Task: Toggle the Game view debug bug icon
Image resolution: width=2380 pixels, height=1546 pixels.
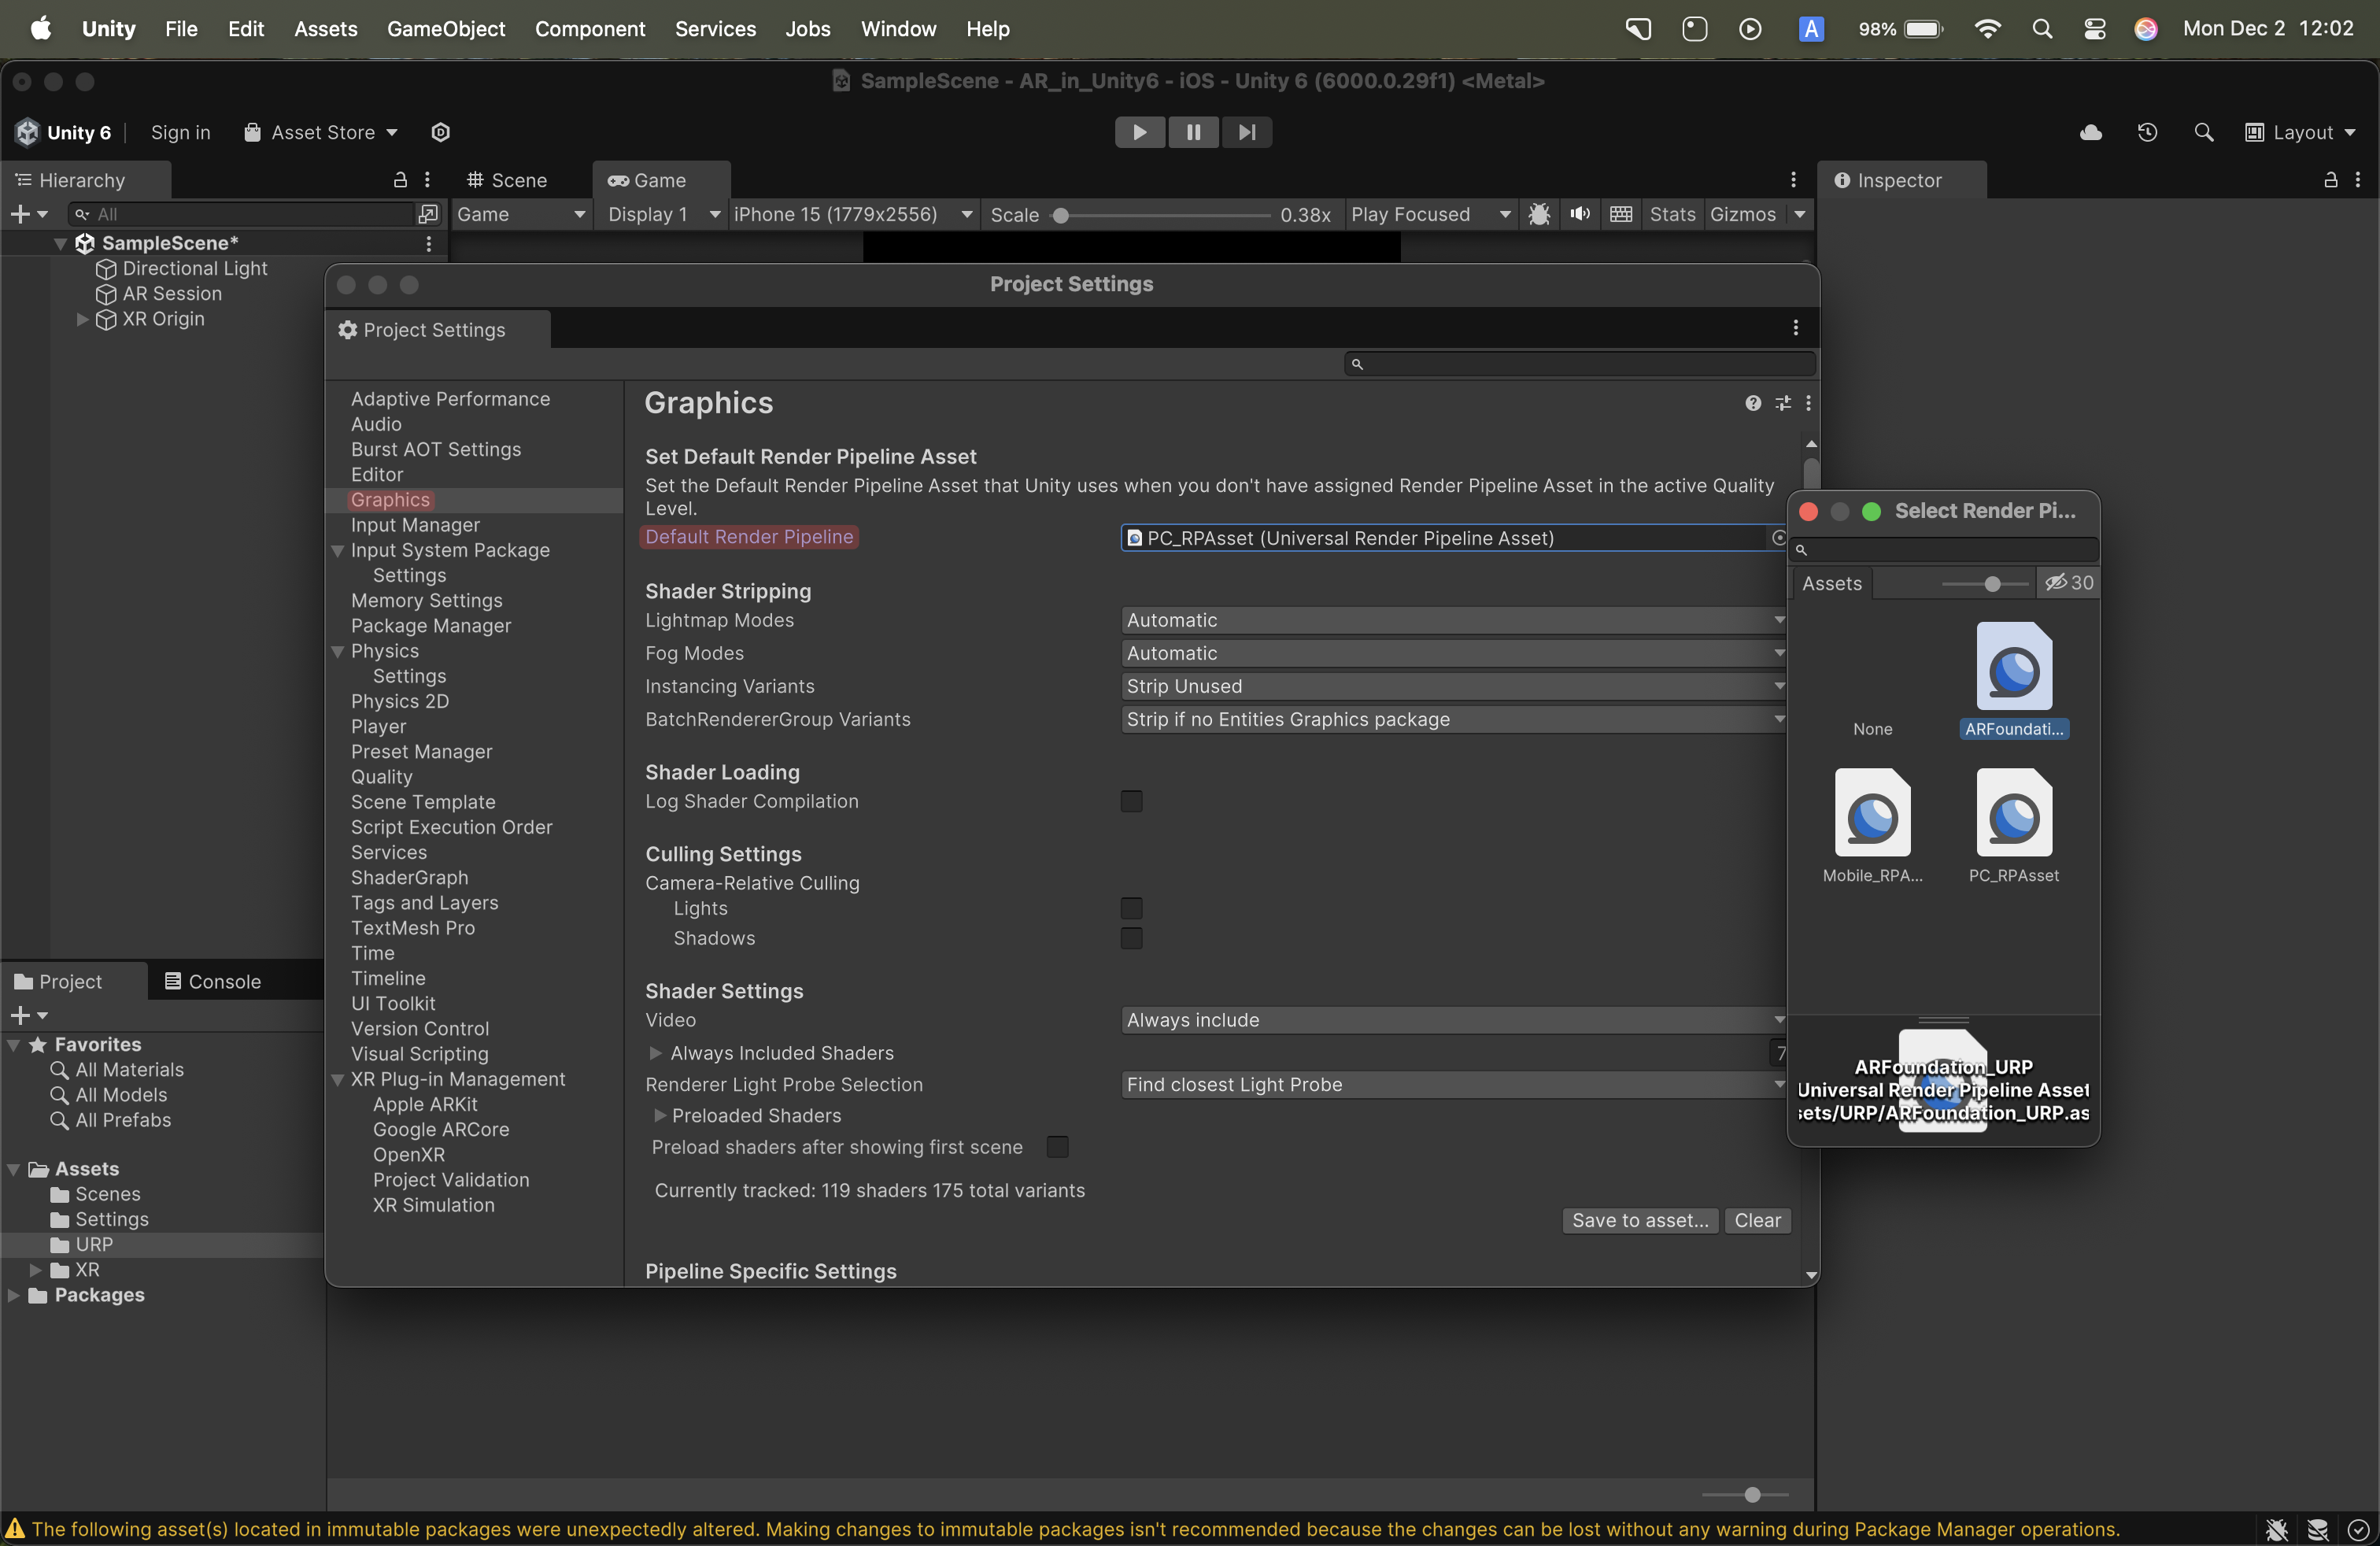Action: click(x=1539, y=214)
